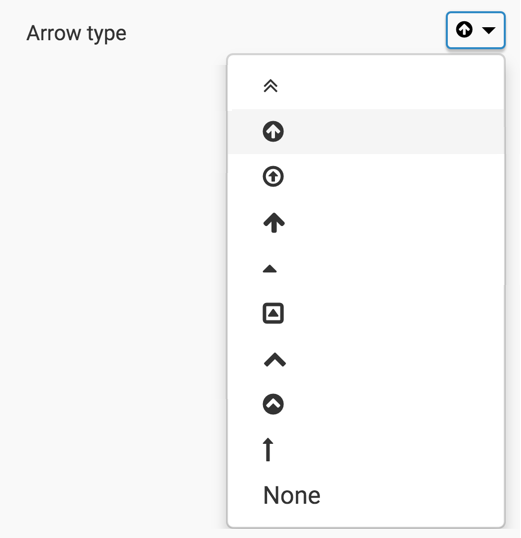Click the last icon row above None
Image resolution: width=521 pixels, height=538 pixels.
pos(366,450)
